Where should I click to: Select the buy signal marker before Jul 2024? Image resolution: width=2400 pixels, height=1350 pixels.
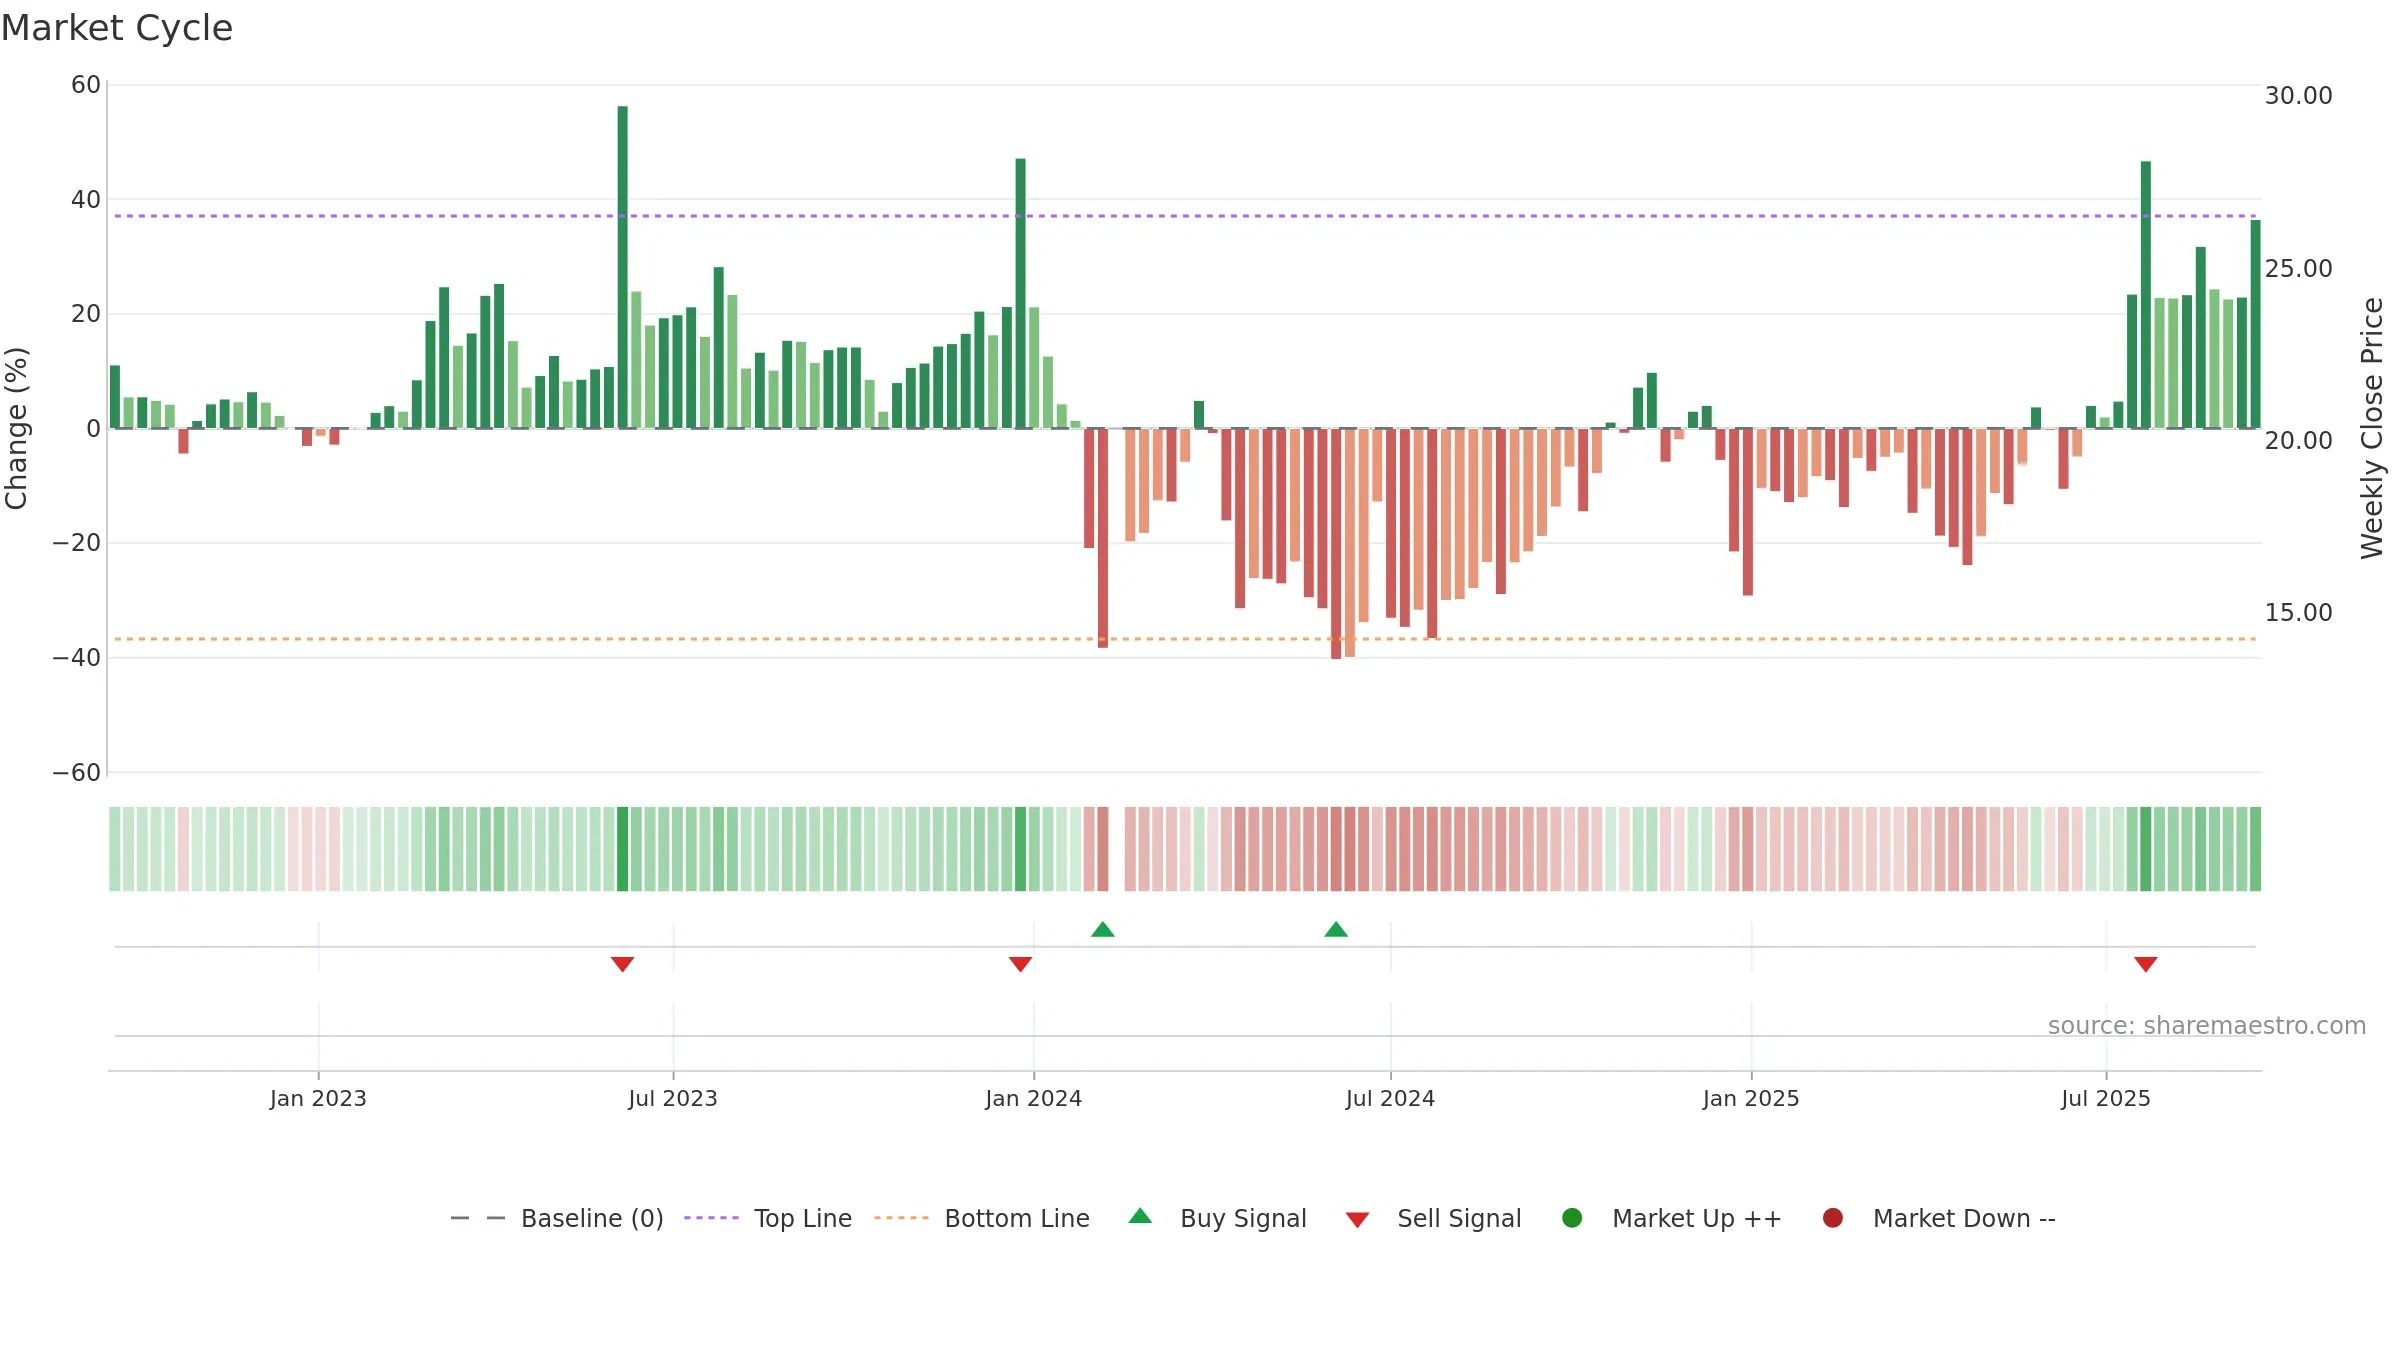click(1336, 929)
